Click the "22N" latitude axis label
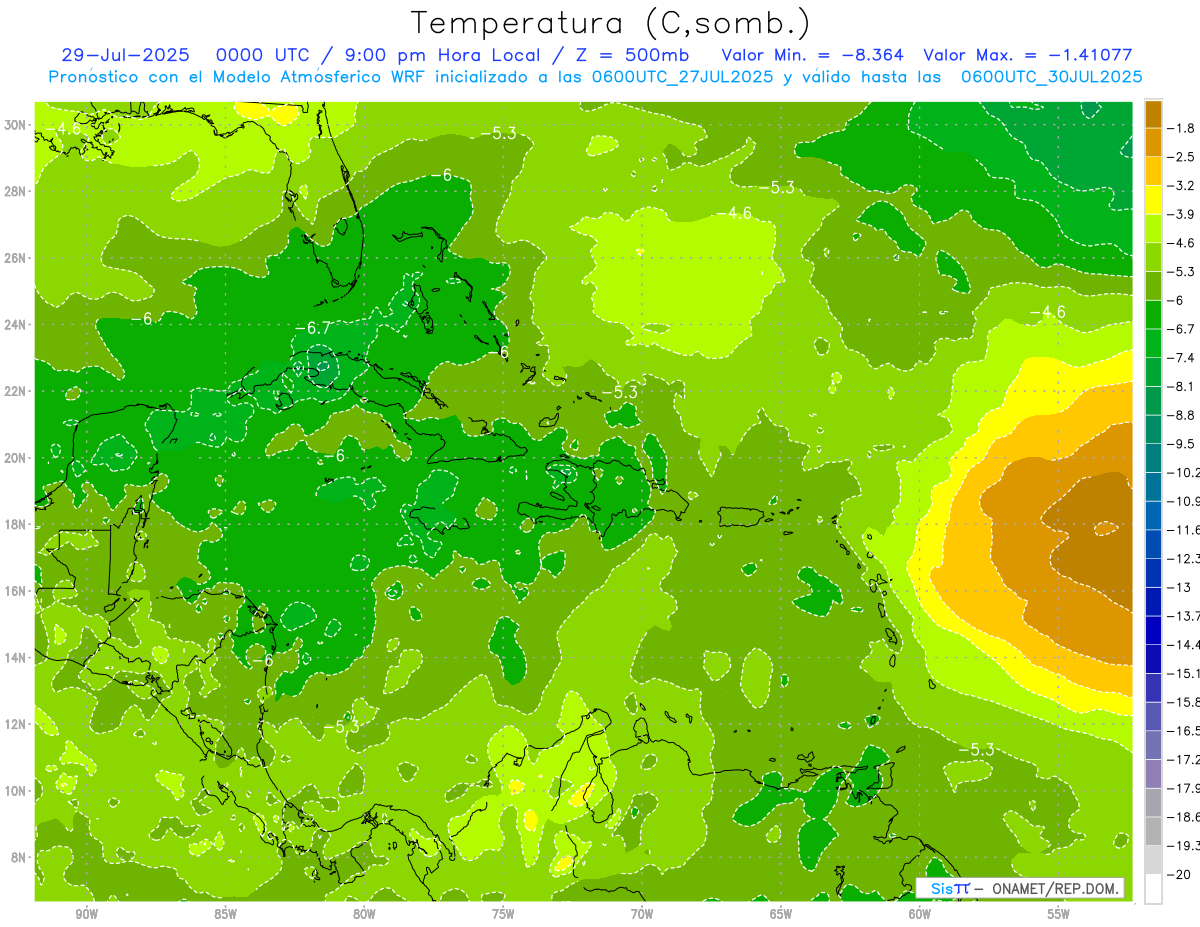 17,391
